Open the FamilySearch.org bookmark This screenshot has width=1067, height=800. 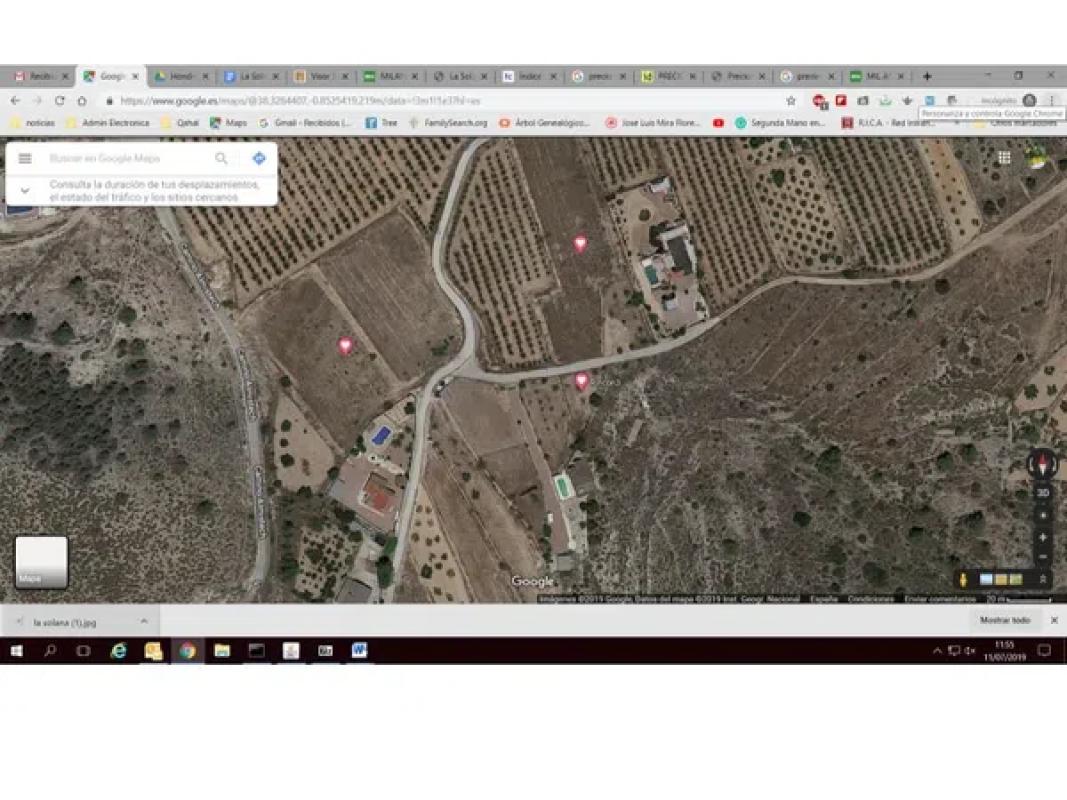(448, 123)
